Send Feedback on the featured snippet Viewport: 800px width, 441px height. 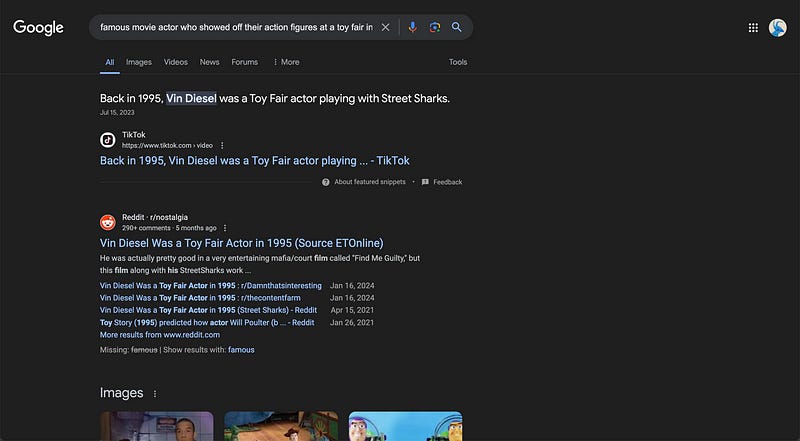tap(442, 182)
